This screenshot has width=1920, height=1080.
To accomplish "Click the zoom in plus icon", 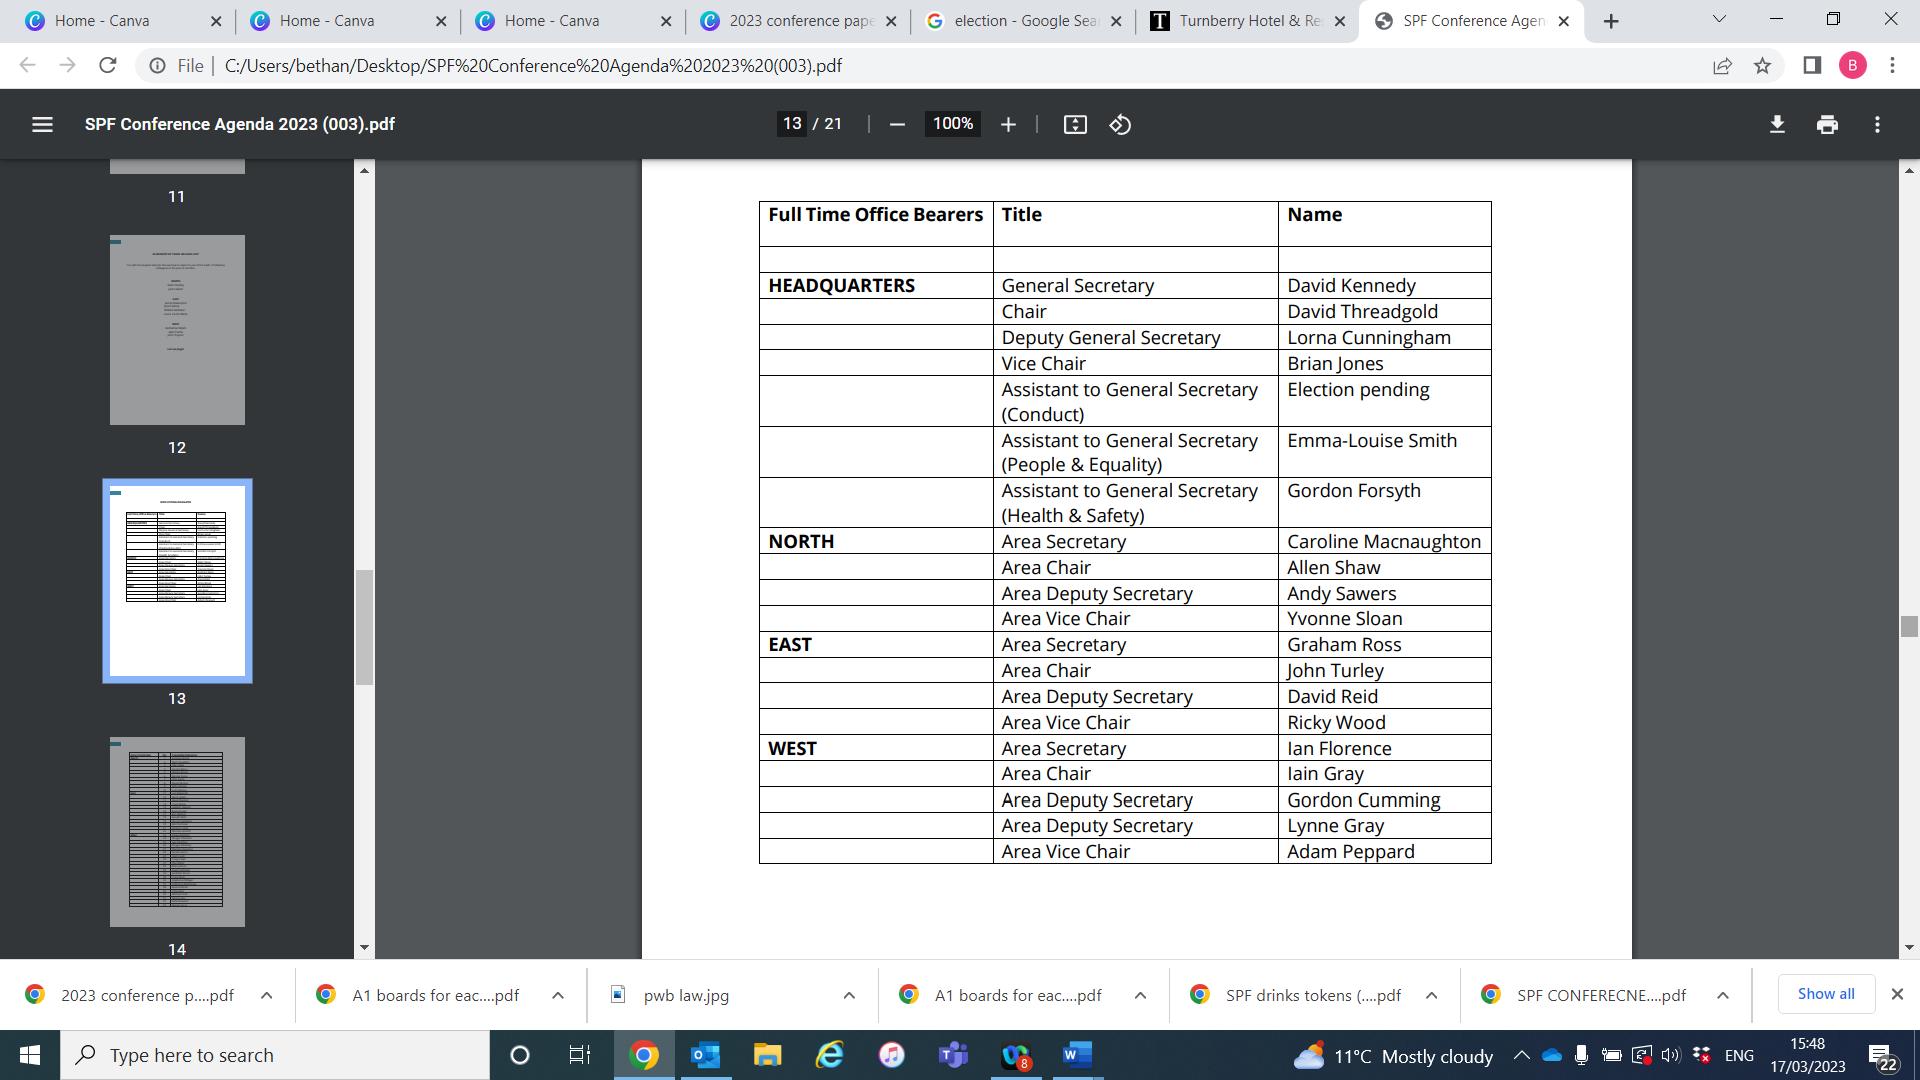I will point(1008,124).
